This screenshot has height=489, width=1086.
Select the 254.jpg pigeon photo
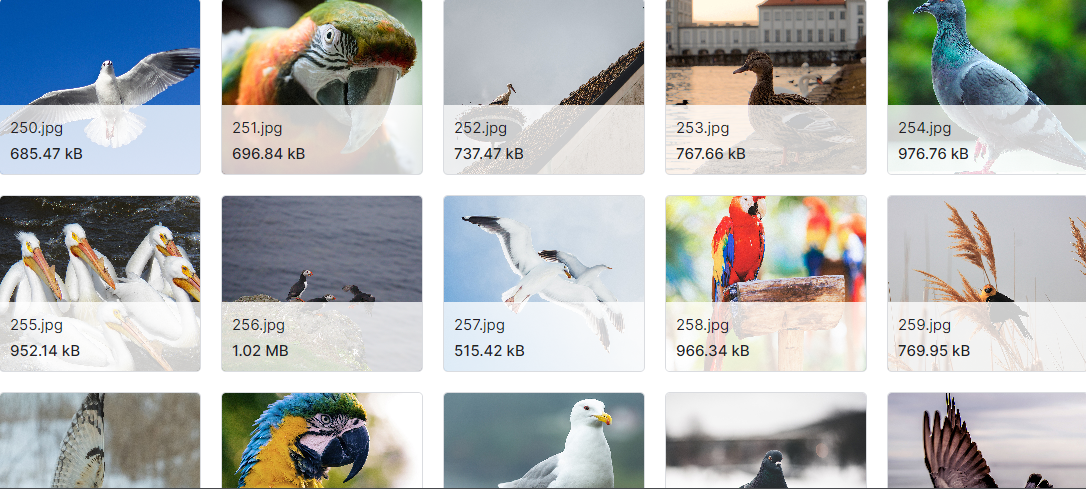click(x=987, y=87)
